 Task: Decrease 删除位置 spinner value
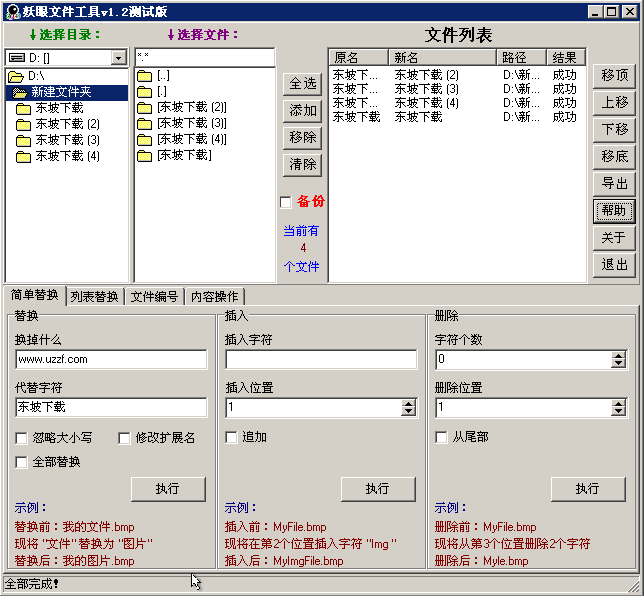point(618,412)
